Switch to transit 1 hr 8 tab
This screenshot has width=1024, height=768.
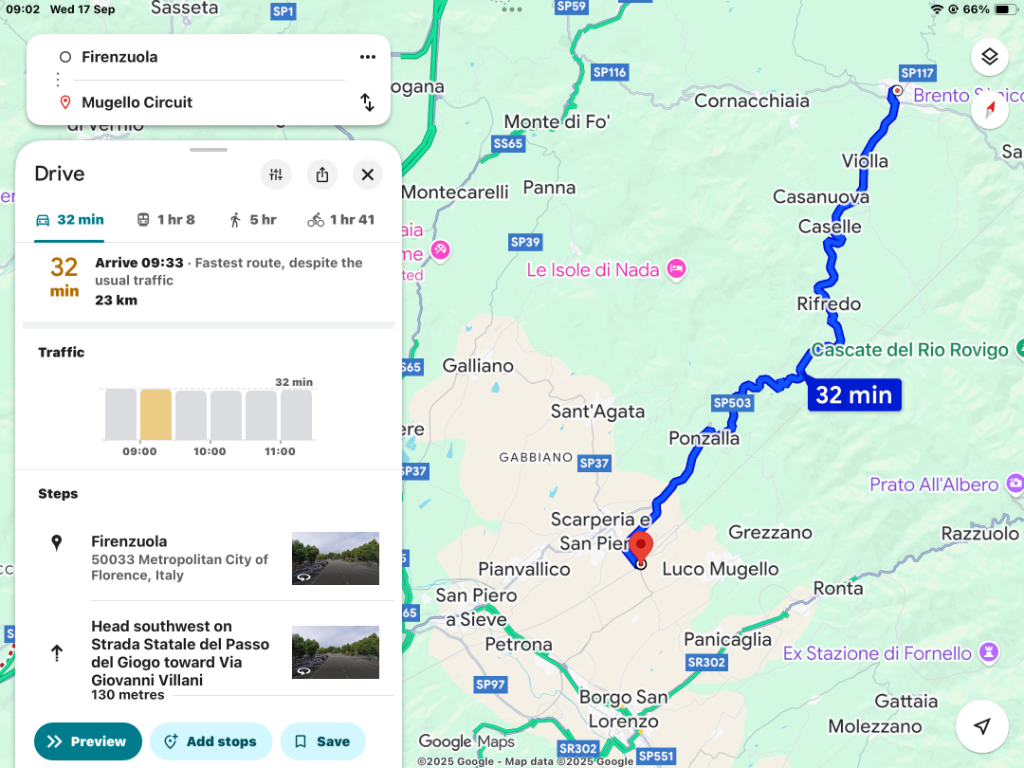click(x=166, y=220)
